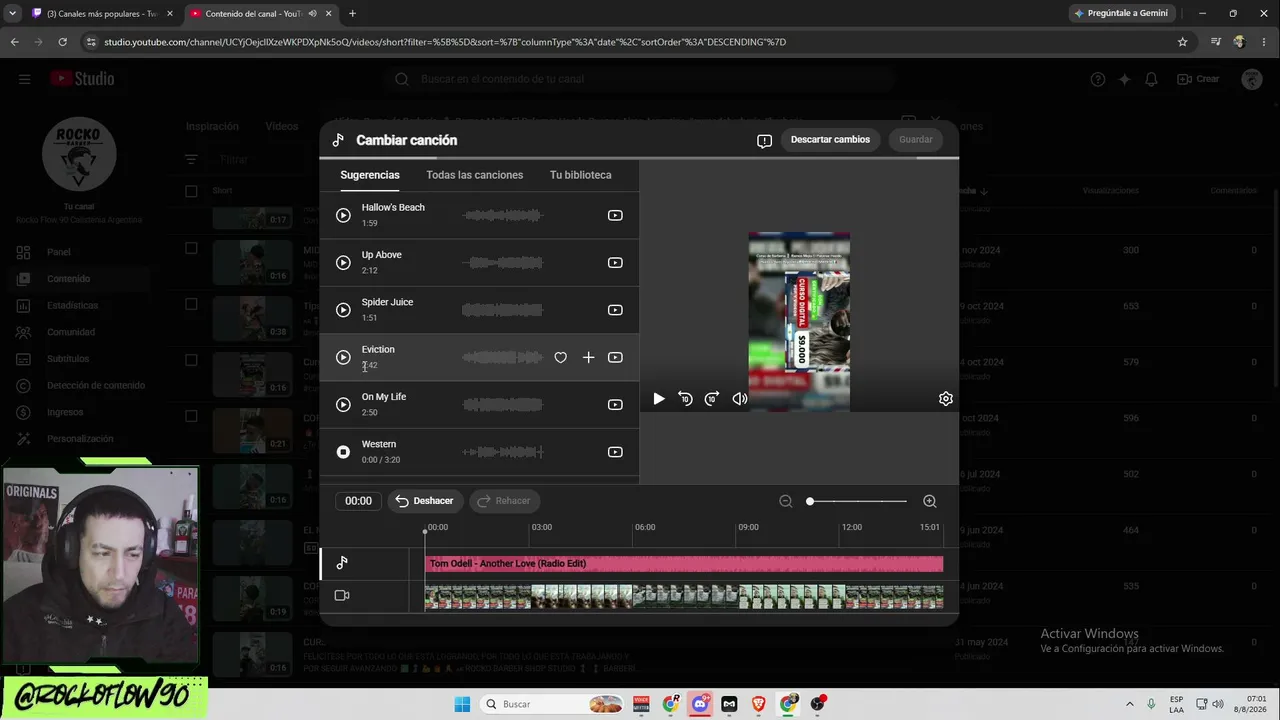Expand the system tray hidden icons
The height and width of the screenshot is (720, 1280).
[x=1130, y=704]
